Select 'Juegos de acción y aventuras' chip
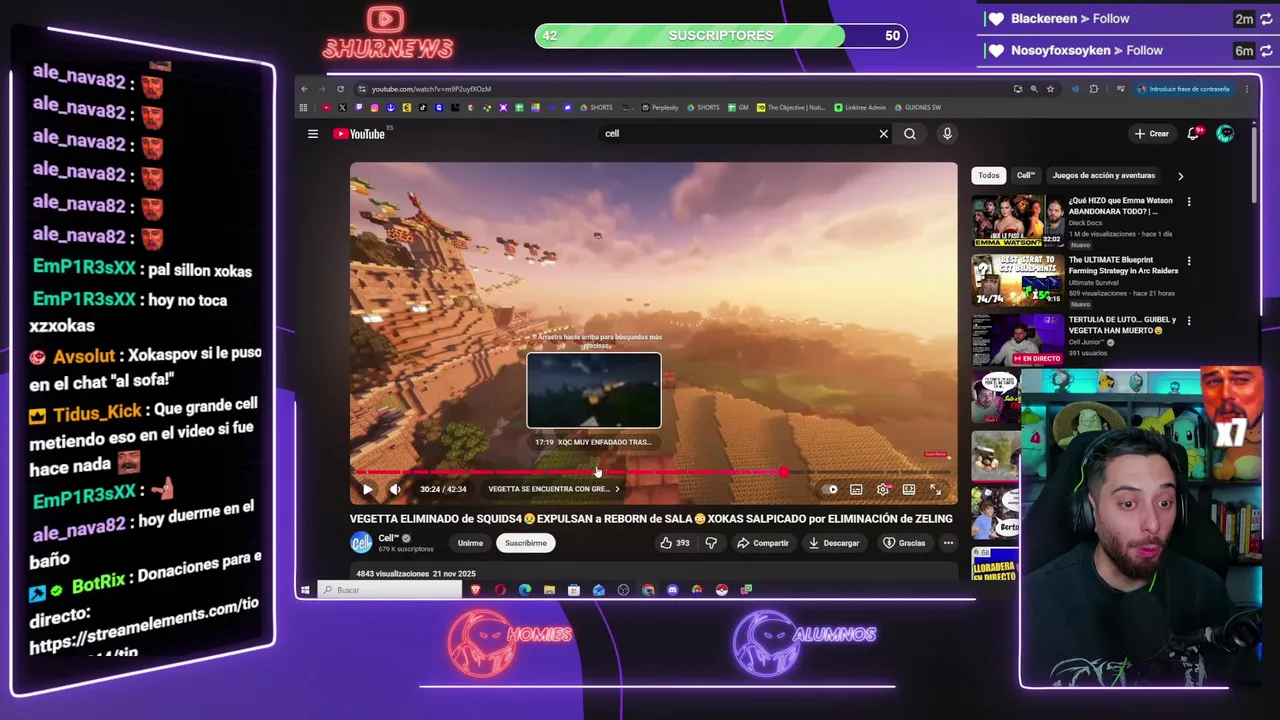 click(1104, 175)
